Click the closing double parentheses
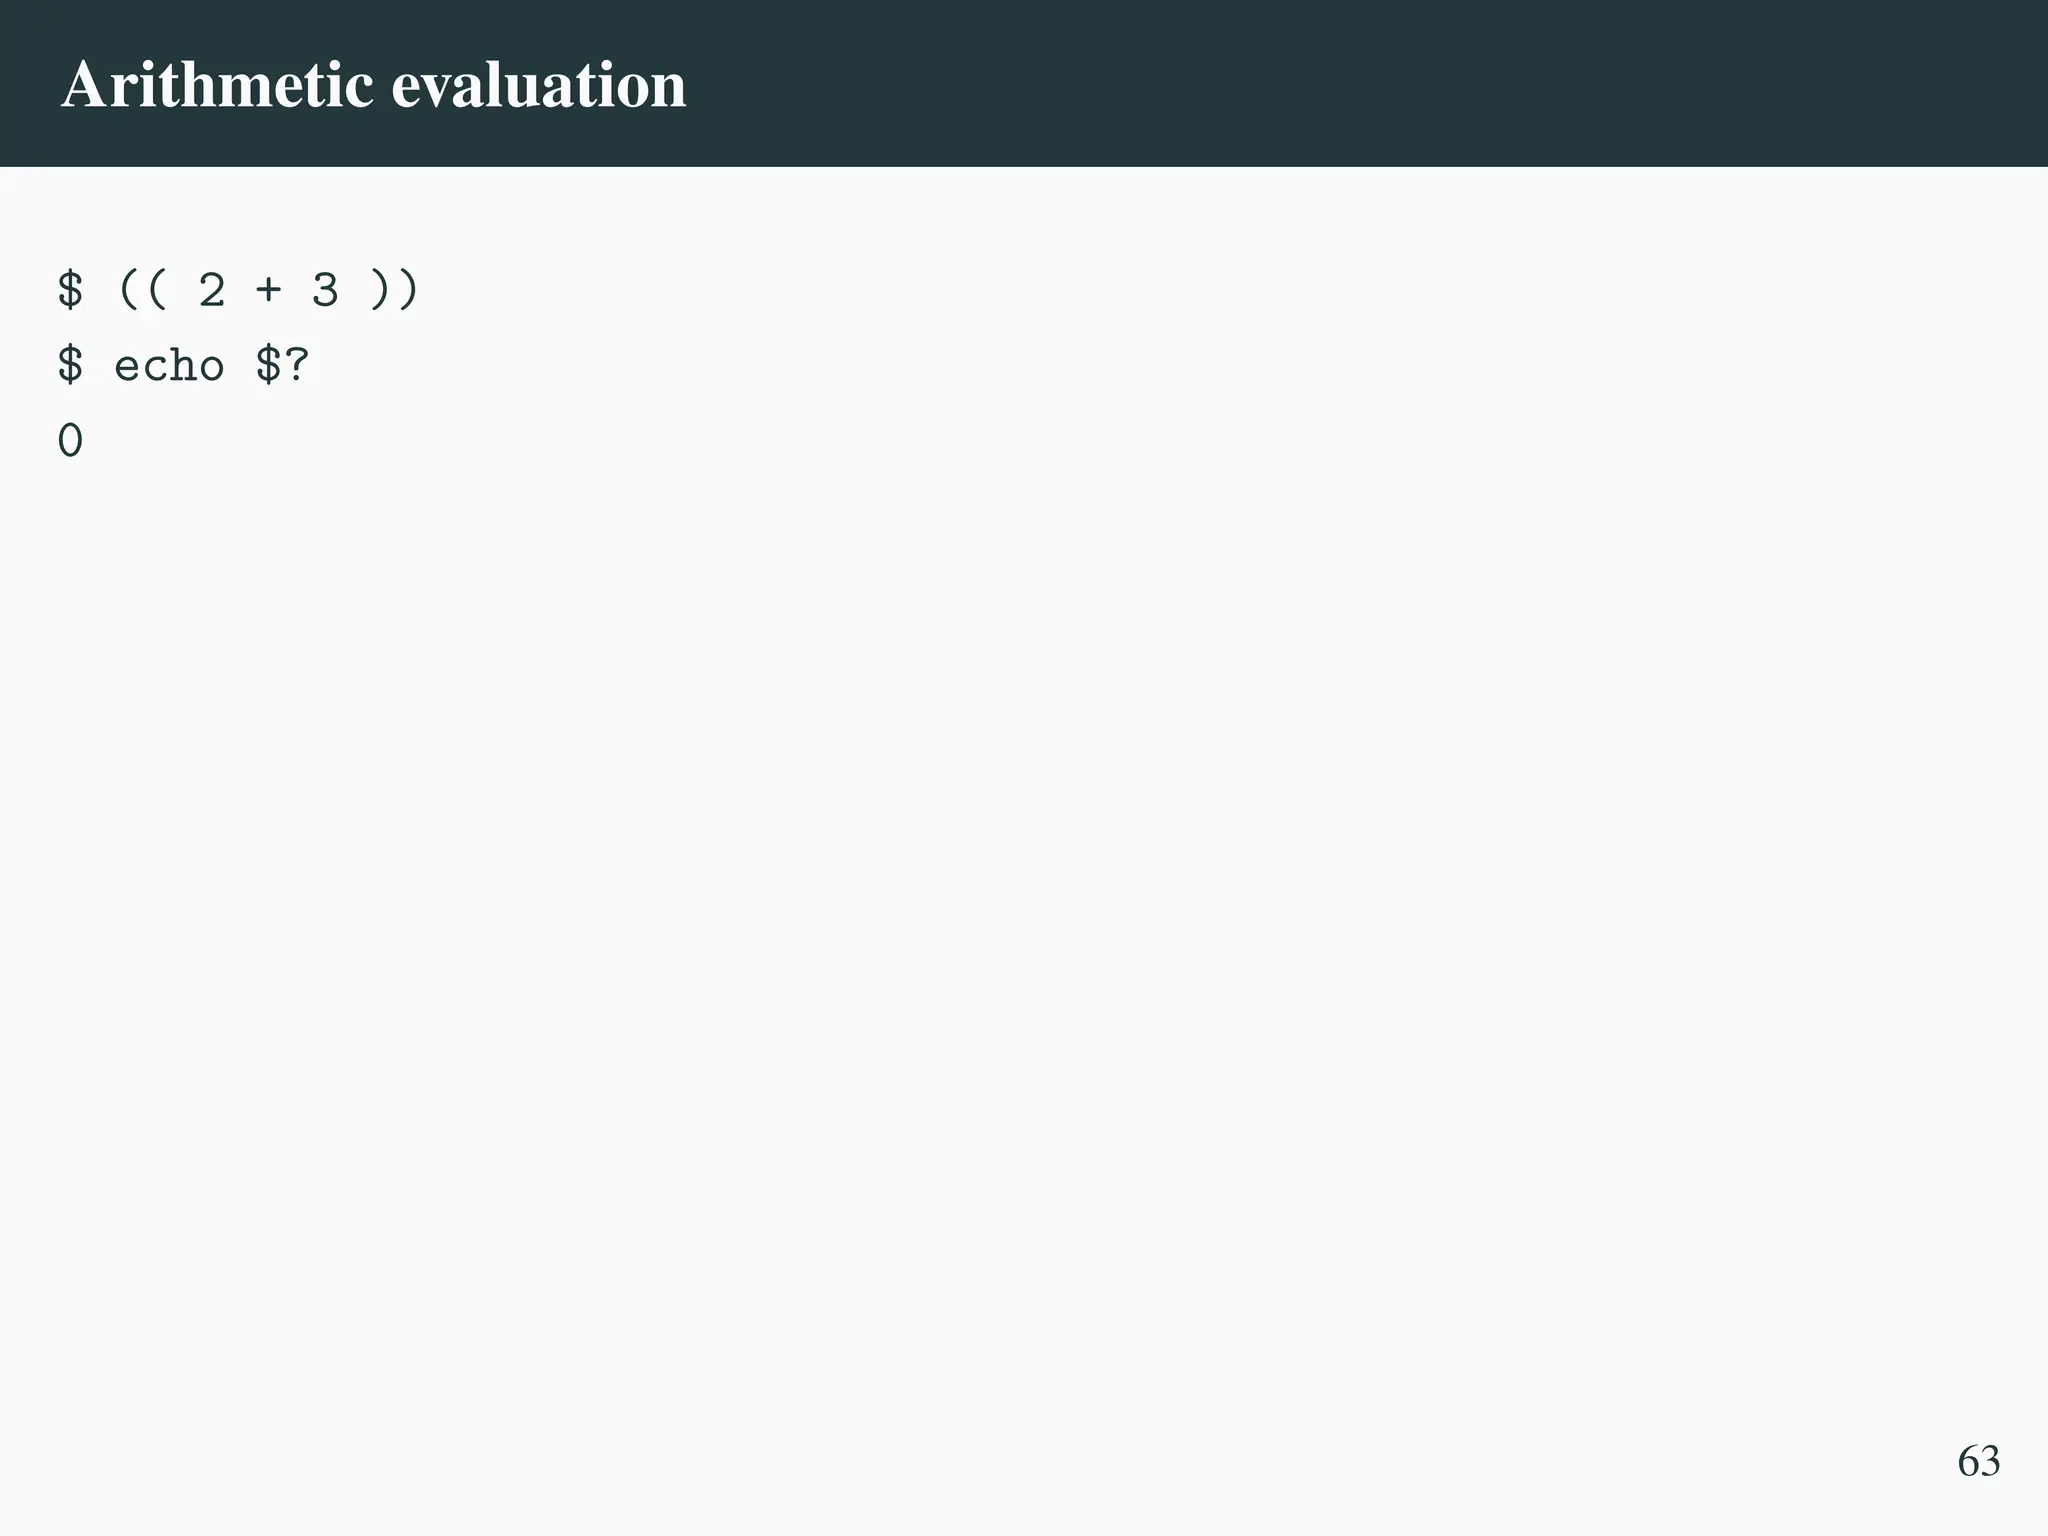This screenshot has width=2048, height=1536. (x=395, y=290)
